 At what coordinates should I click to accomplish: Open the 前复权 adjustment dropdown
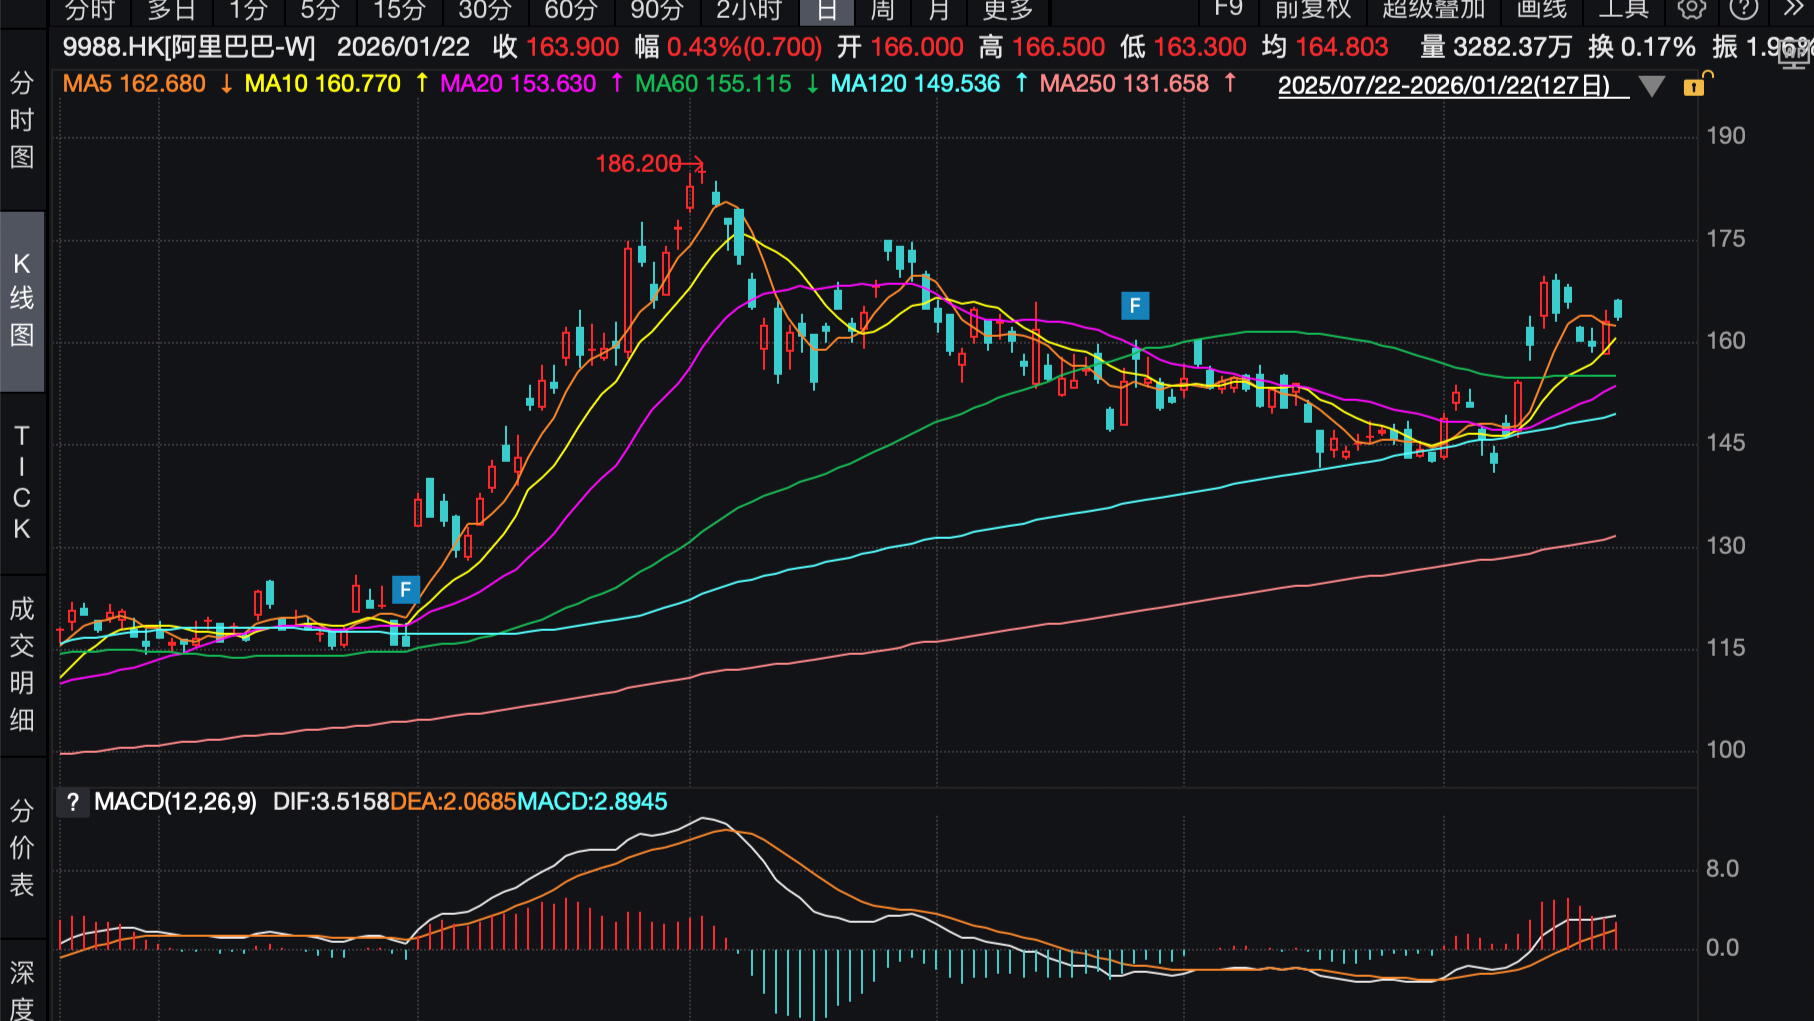[1312, 10]
